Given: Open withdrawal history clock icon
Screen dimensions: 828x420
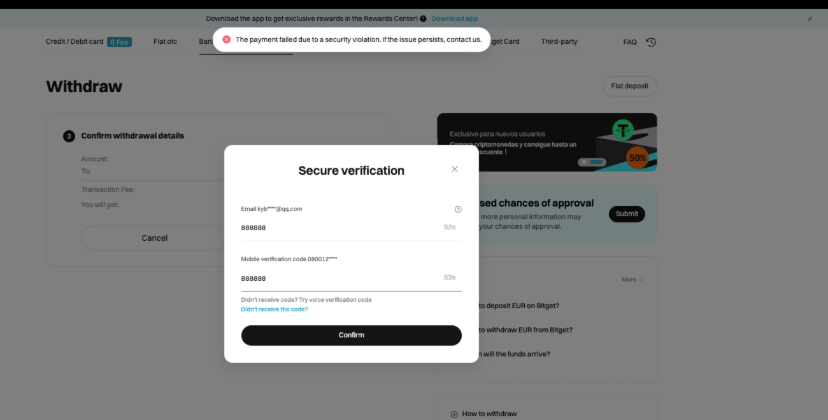Looking at the screenshot, I should pyautogui.click(x=651, y=42).
